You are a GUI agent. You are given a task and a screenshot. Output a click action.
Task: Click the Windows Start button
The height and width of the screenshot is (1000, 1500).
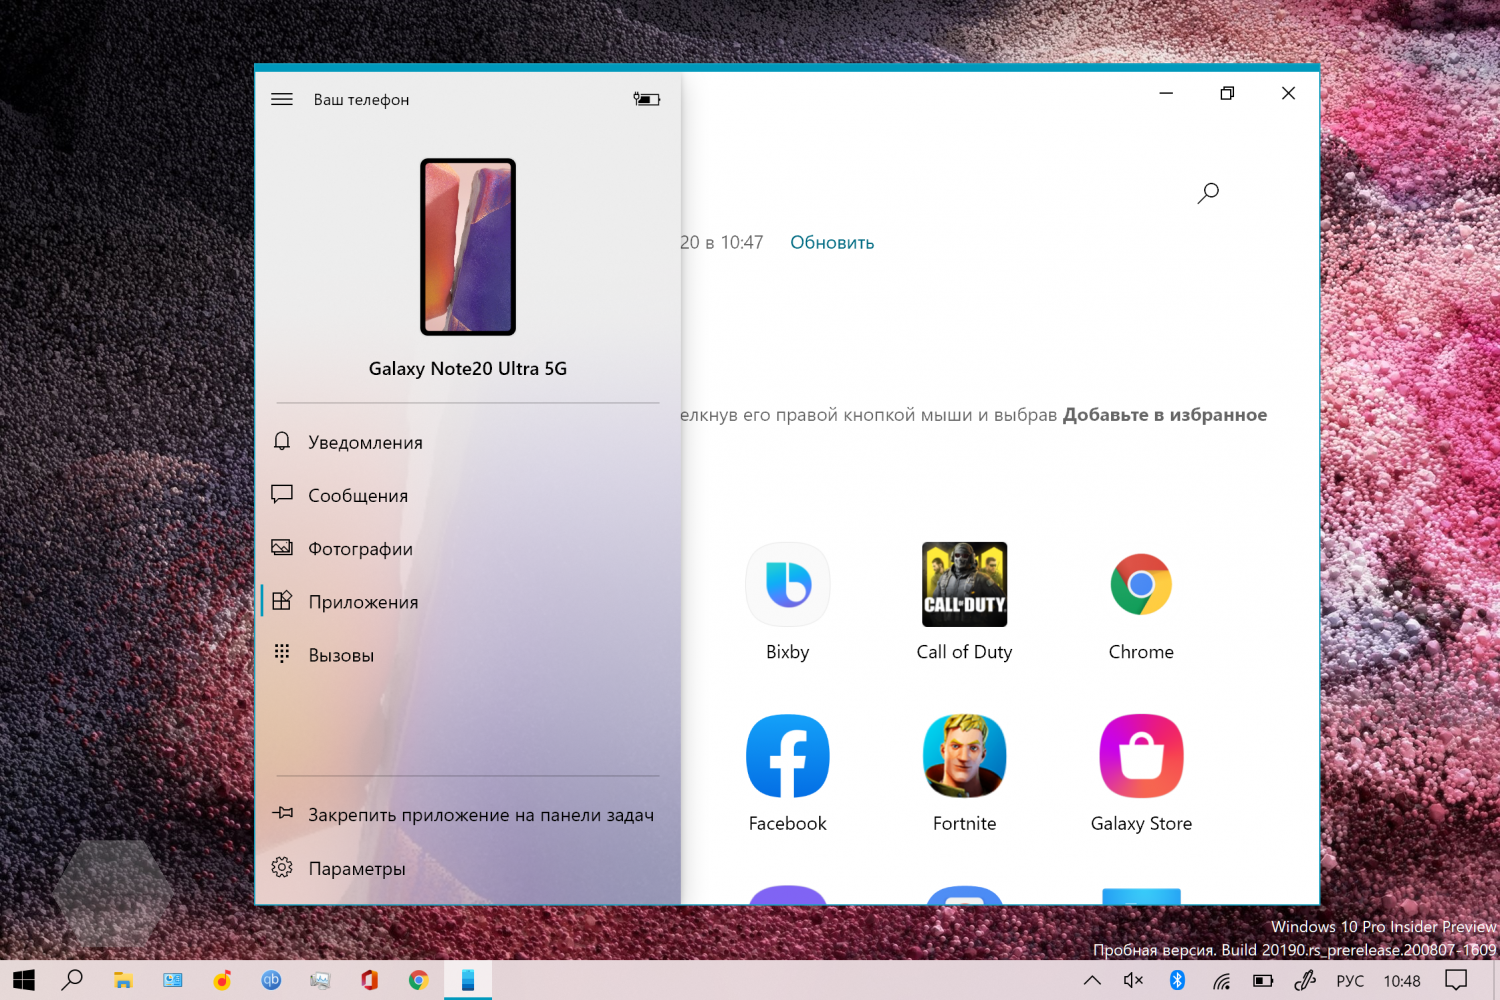pos(24,980)
